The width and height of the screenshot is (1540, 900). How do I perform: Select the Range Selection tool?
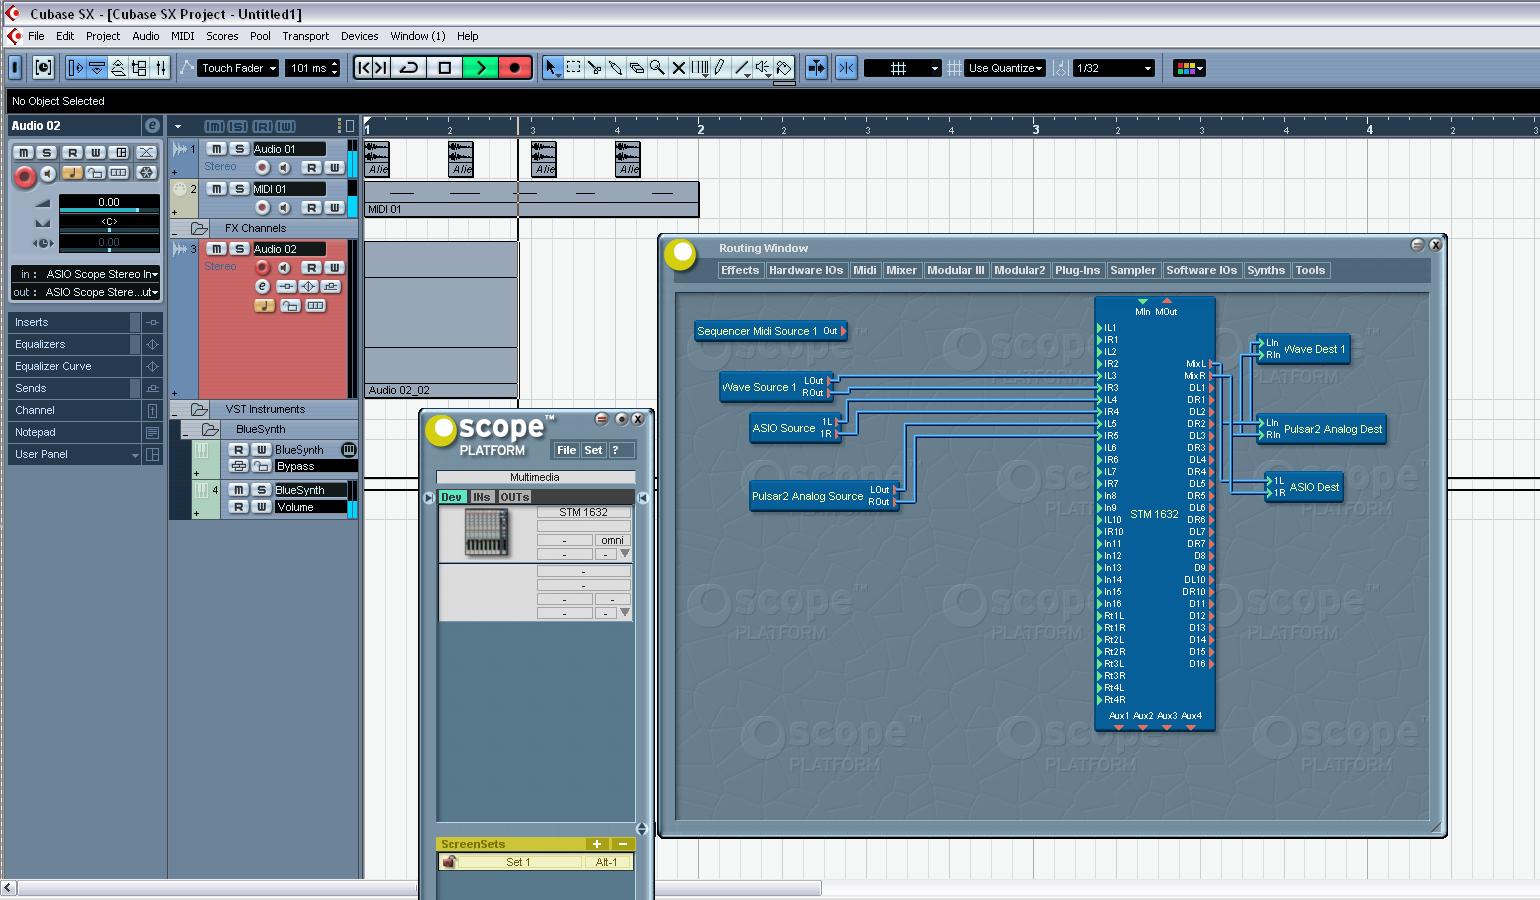tap(573, 68)
